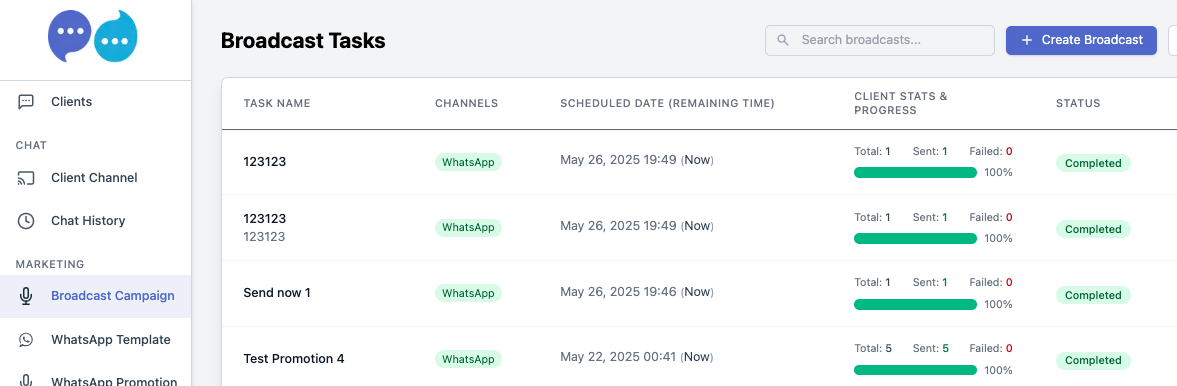Open the Client Channel menu item

pyautogui.click(x=95, y=178)
